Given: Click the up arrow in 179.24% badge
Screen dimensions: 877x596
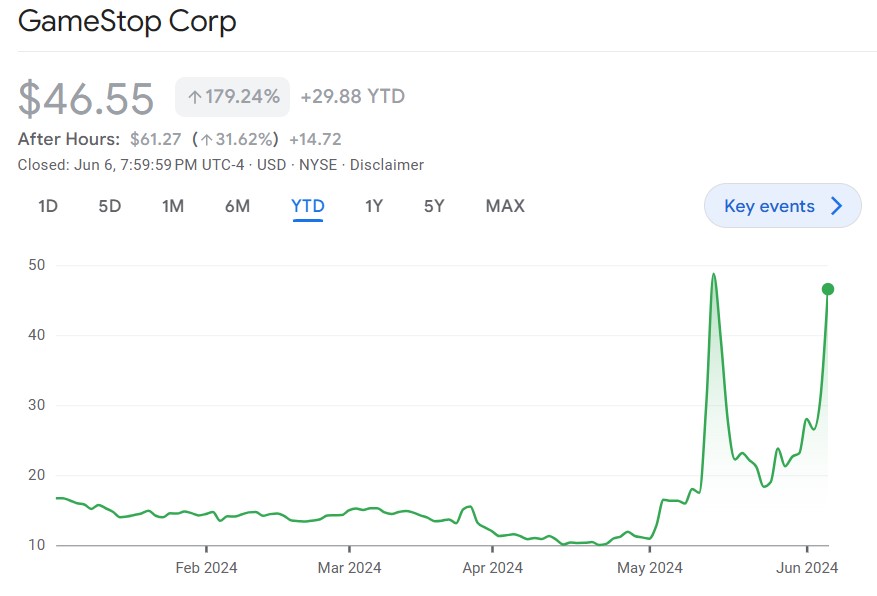Looking at the screenshot, I should [195, 97].
